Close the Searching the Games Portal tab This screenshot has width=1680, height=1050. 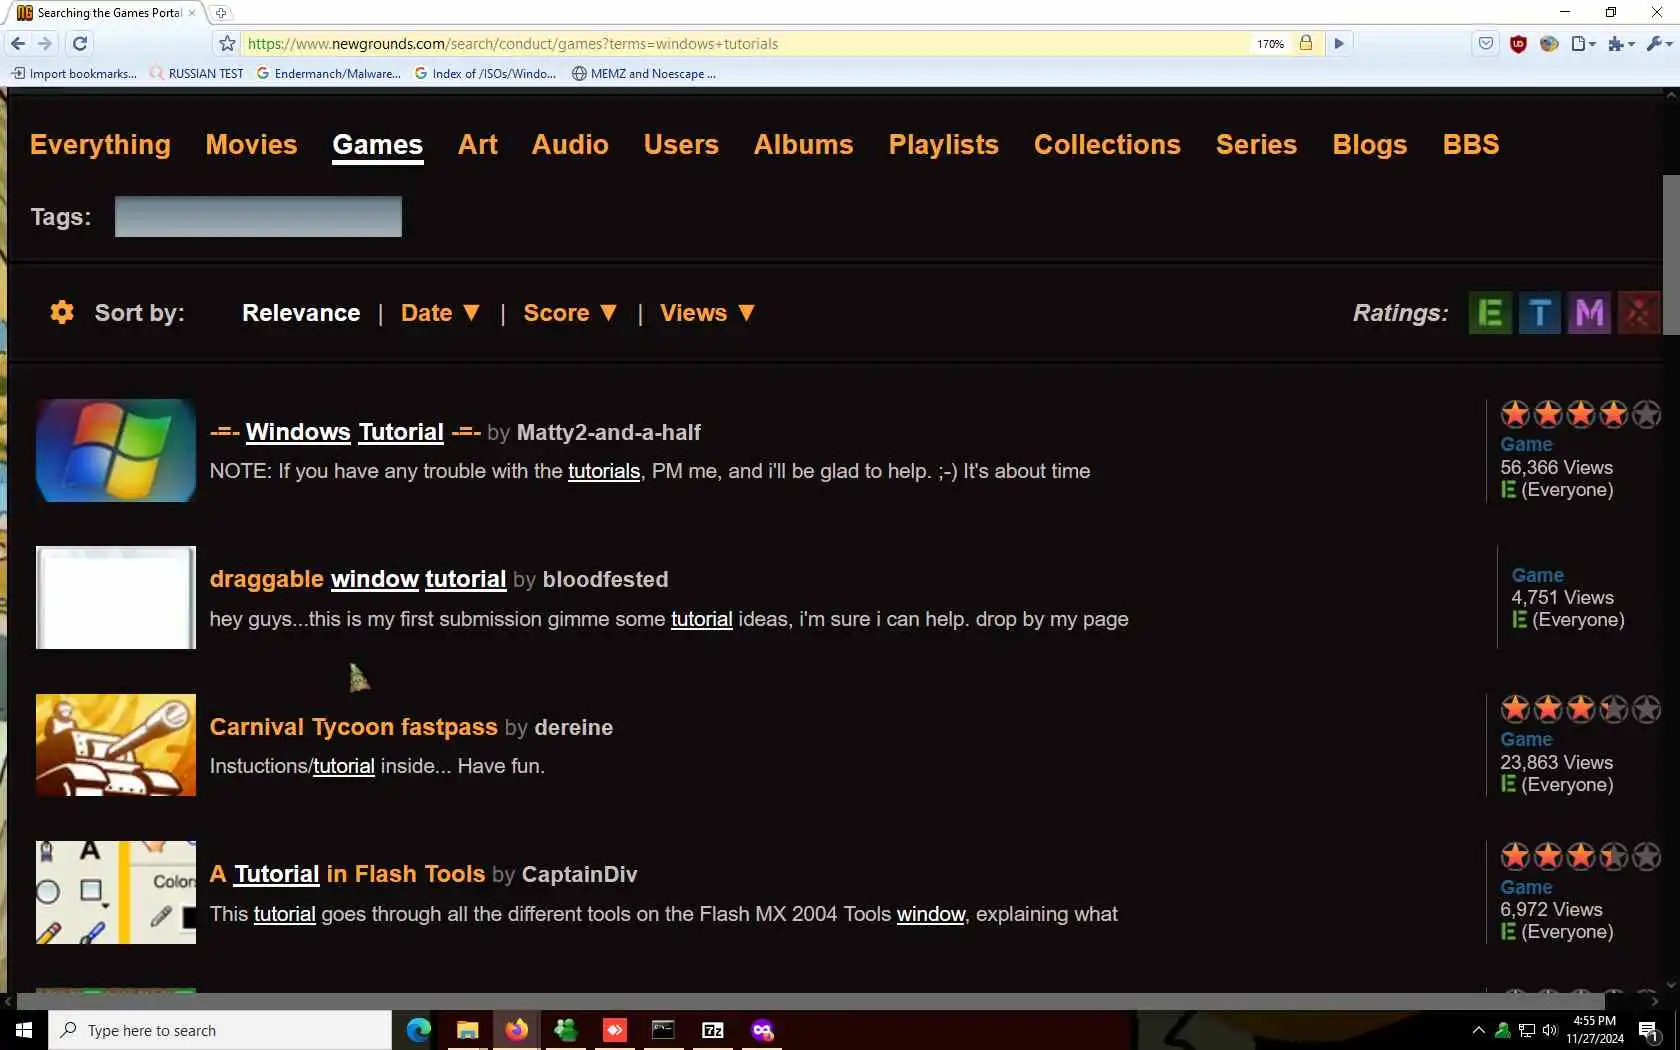click(192, 13)
